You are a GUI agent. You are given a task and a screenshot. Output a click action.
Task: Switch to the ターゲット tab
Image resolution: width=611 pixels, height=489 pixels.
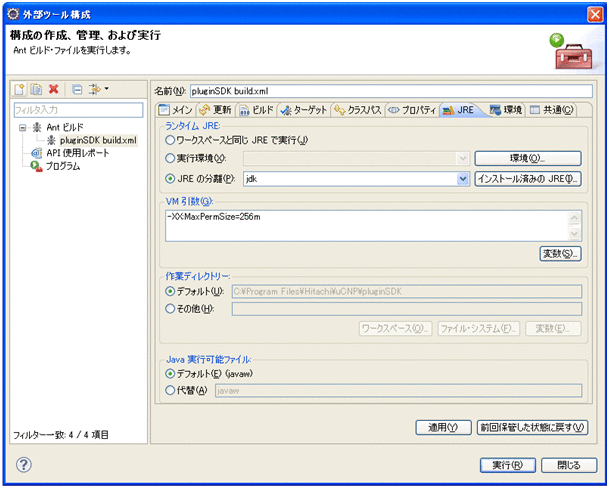pyautogui.click(x=304, y=110)
